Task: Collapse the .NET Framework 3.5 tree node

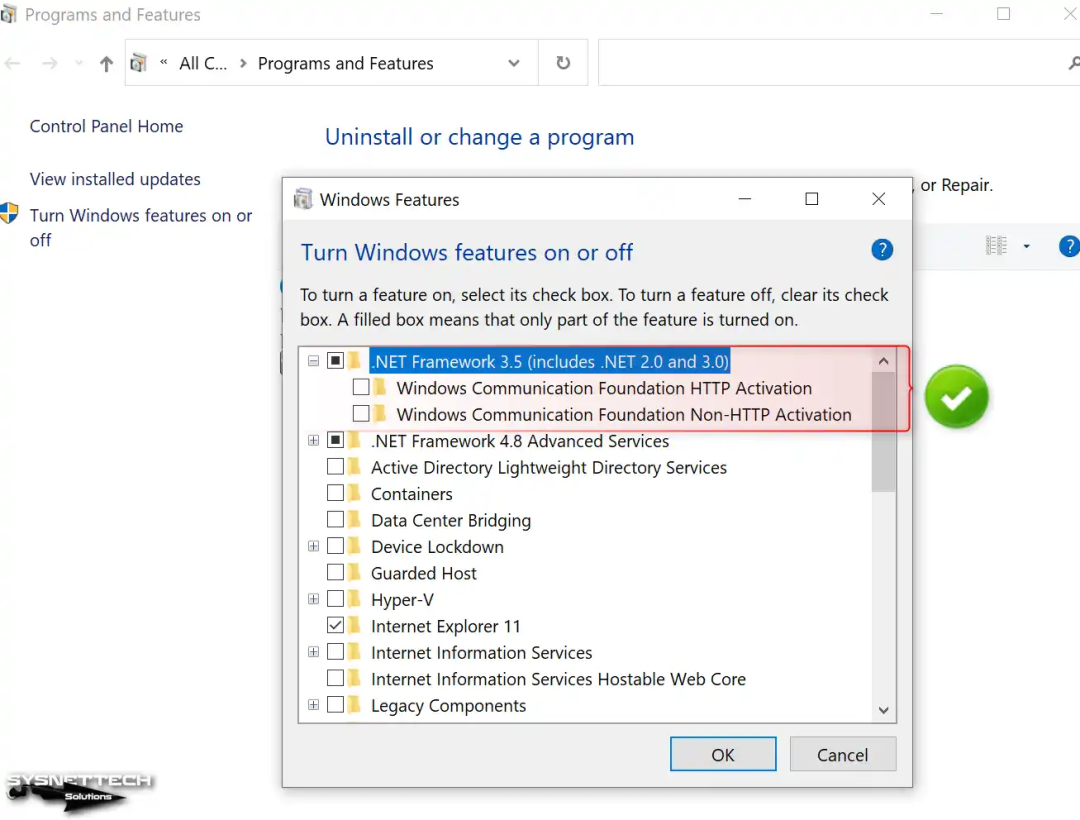Action: pyautogui.click(x=313, y=361)
